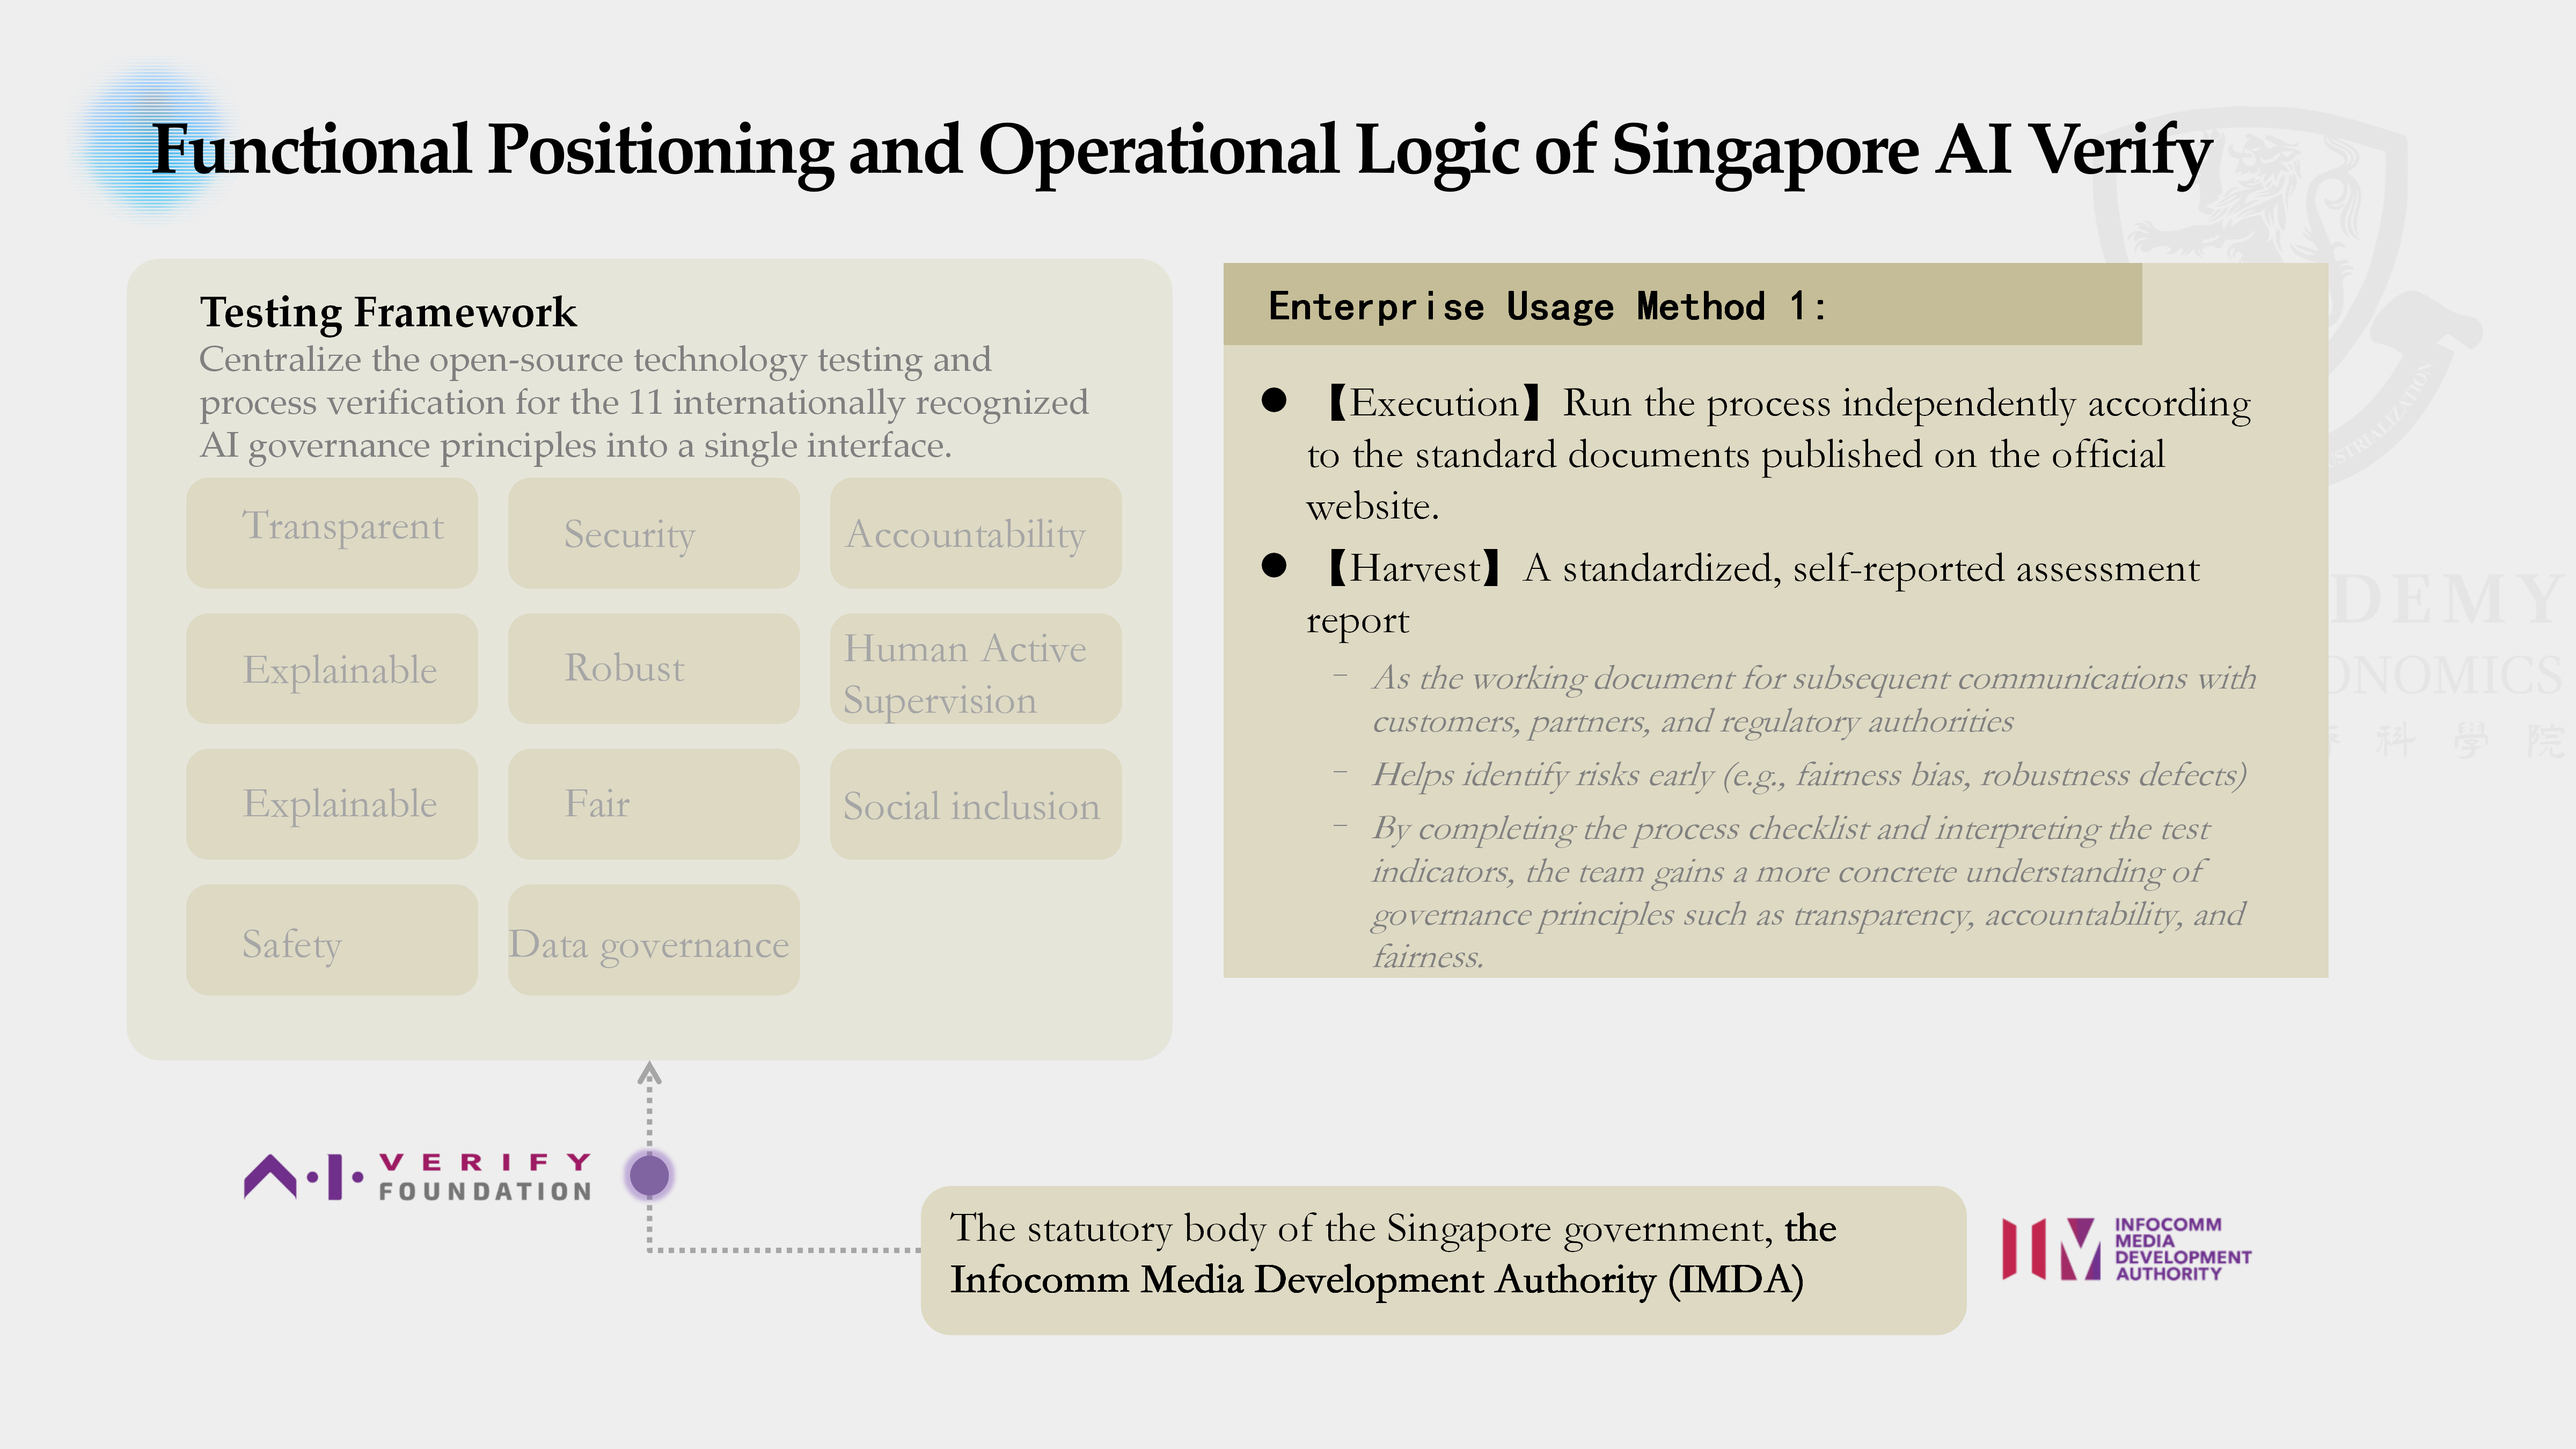The width and height of the screenshot is (2576, 1449).
Task: Click the dashed upward arrow head
Action: pyautogui.click(x=650, y=1073)
